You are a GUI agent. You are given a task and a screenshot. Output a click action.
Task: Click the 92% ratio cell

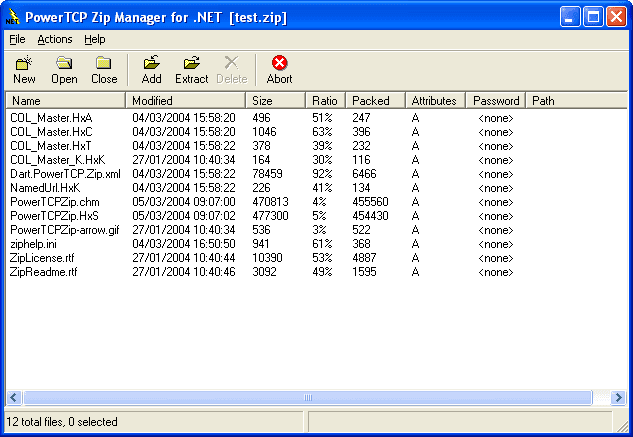point(322,174)
